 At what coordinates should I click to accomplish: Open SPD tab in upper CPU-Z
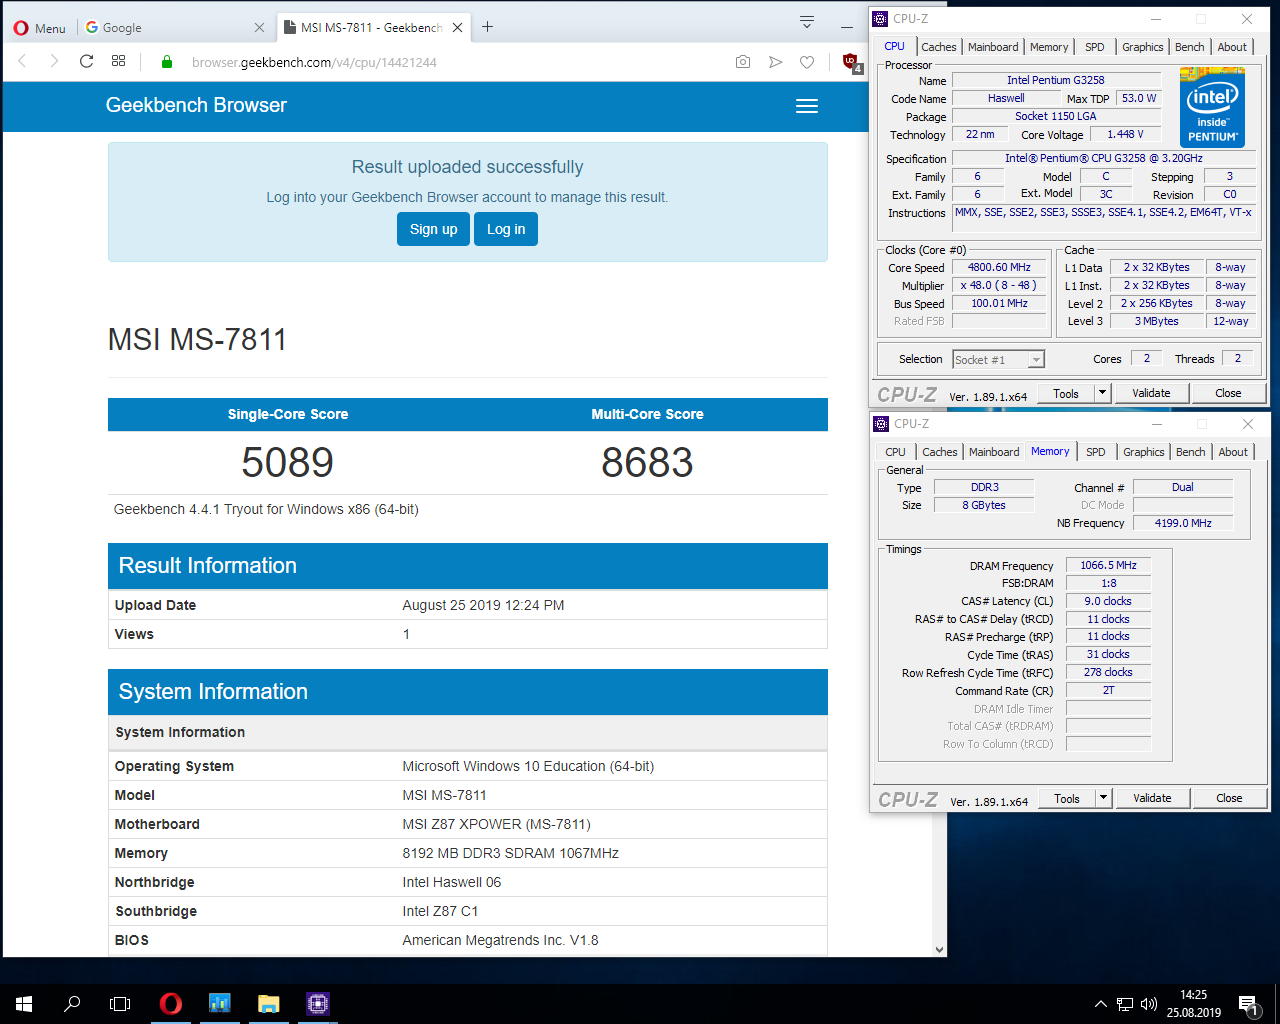click(x=1095, y=47)
